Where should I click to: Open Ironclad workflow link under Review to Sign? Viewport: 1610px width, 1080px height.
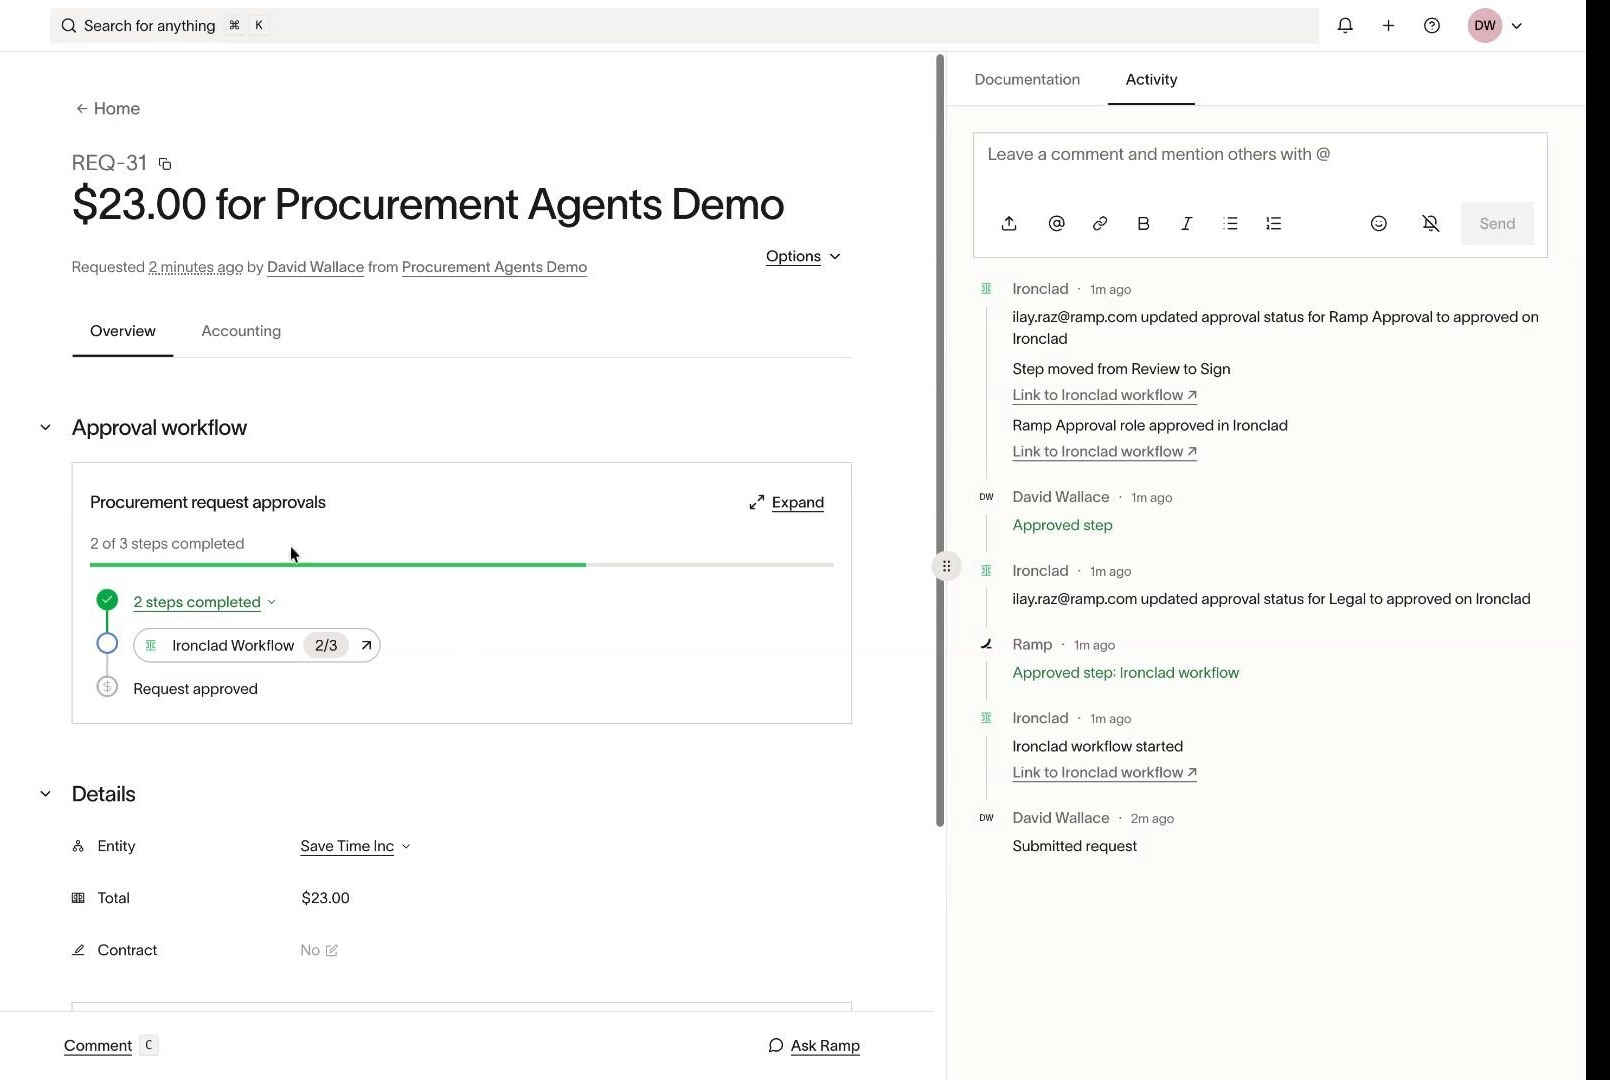1104,396
